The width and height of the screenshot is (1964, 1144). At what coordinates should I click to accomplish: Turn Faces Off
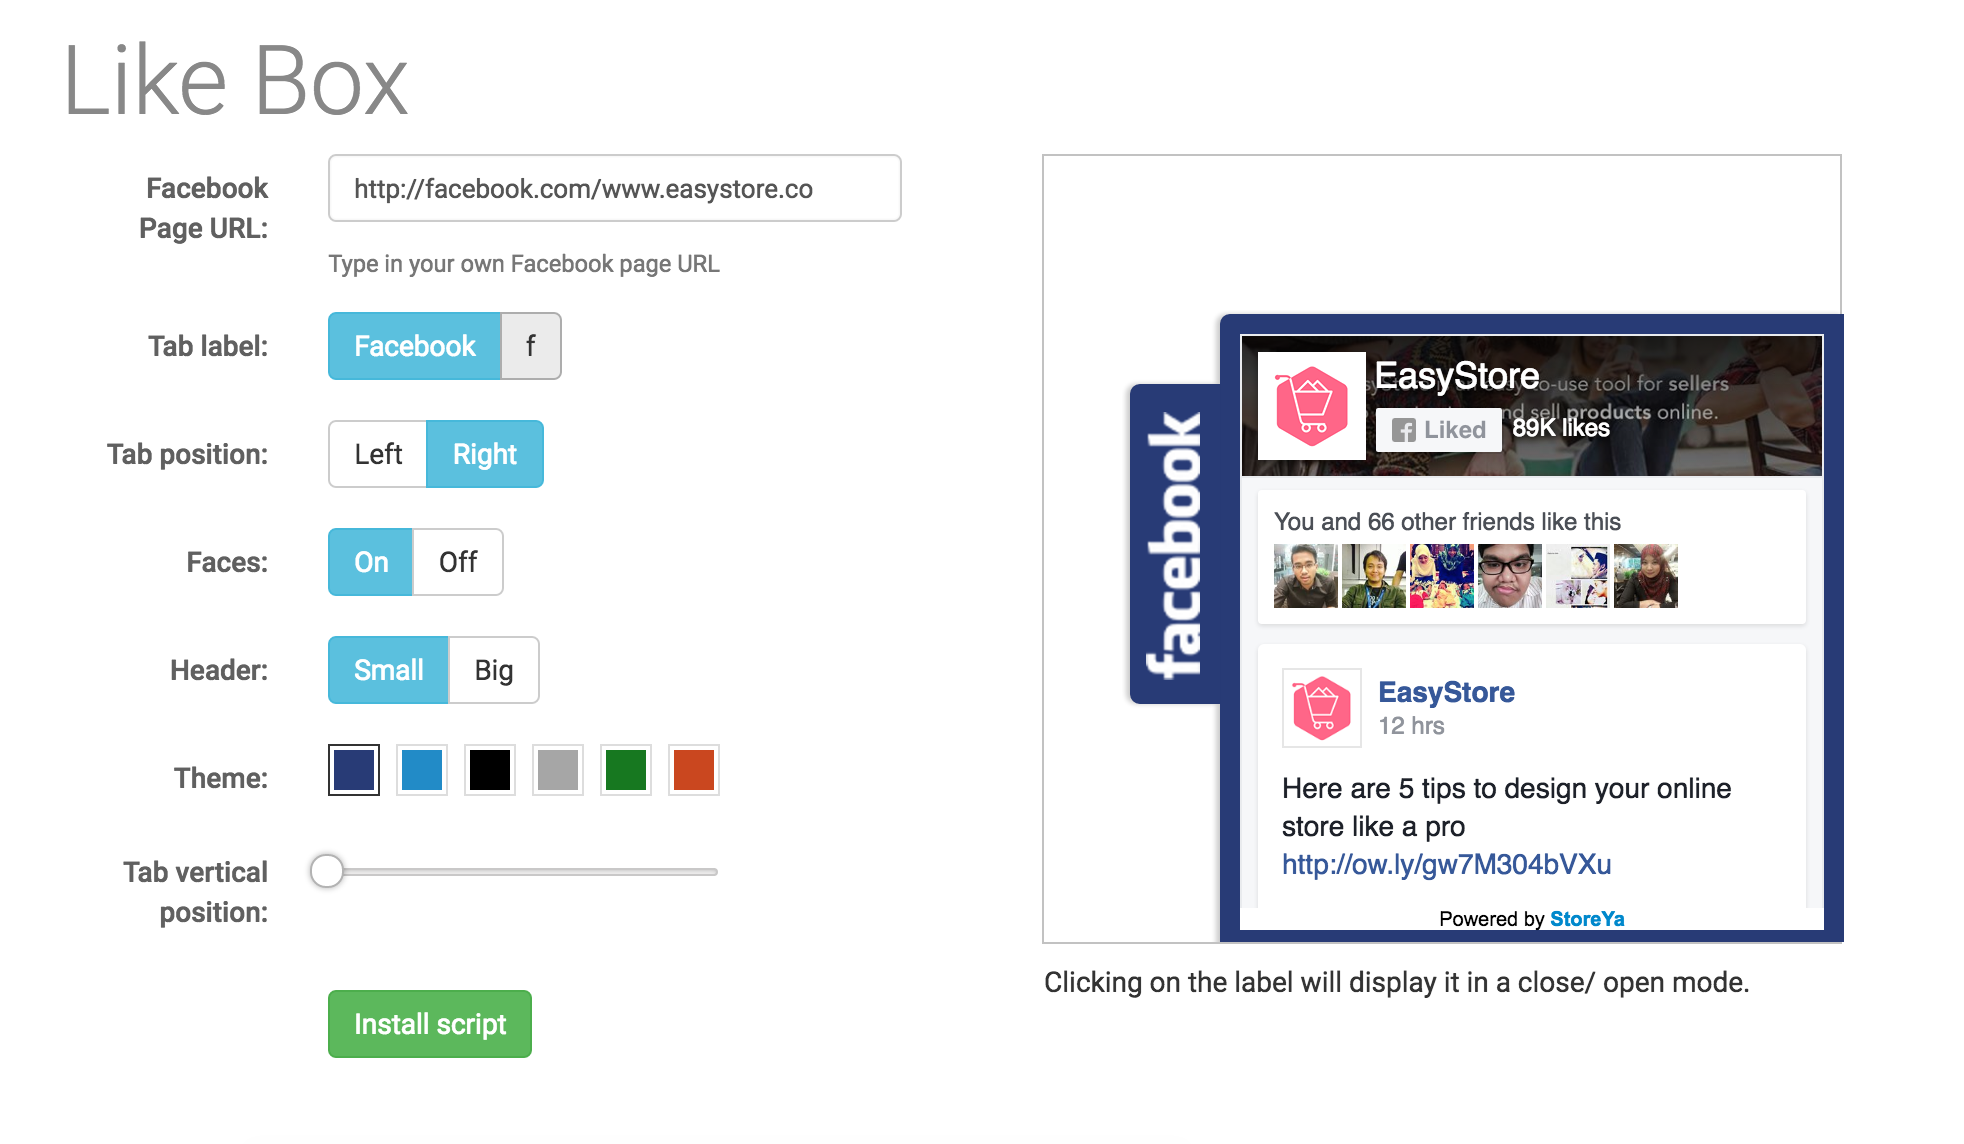pos(458,562)
